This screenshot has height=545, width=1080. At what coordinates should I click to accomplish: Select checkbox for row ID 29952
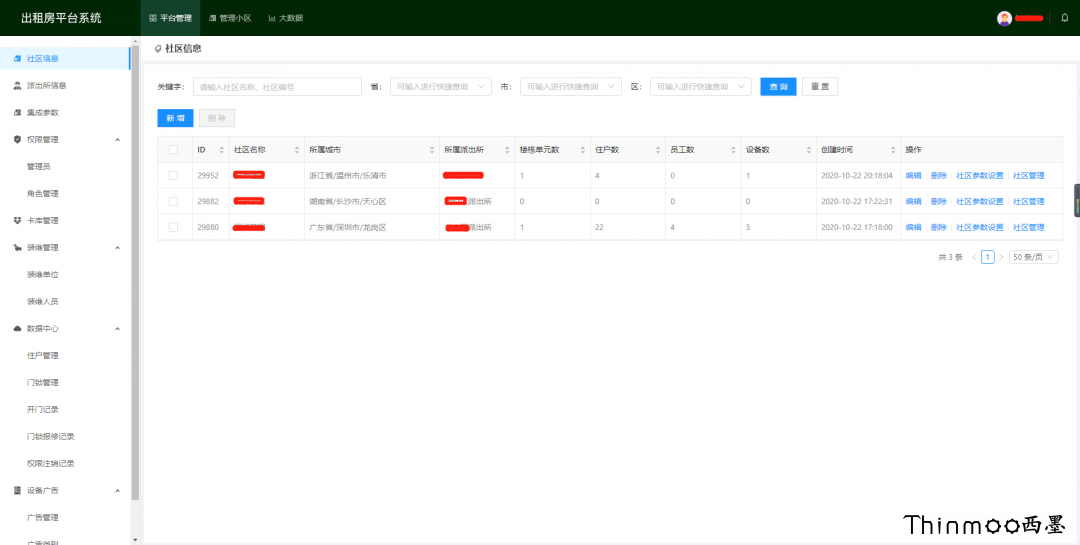coord(173,176)
